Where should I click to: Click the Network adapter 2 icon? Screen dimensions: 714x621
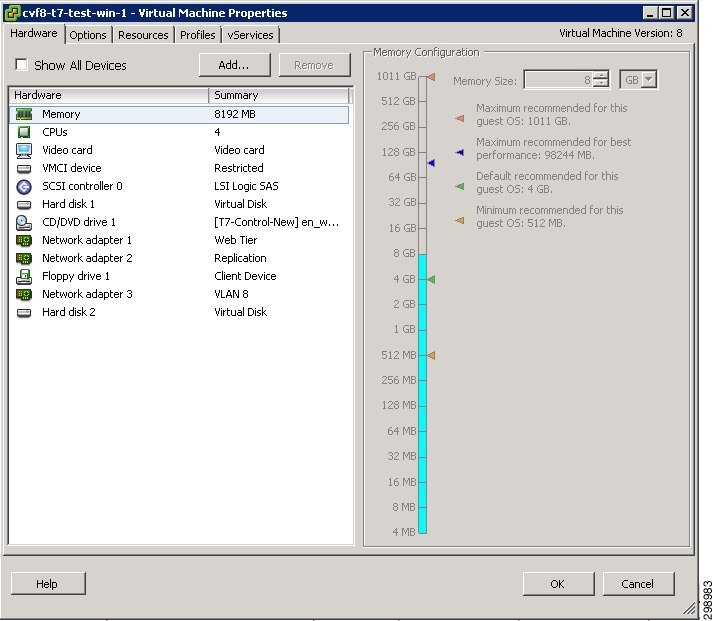coord(24,258)
